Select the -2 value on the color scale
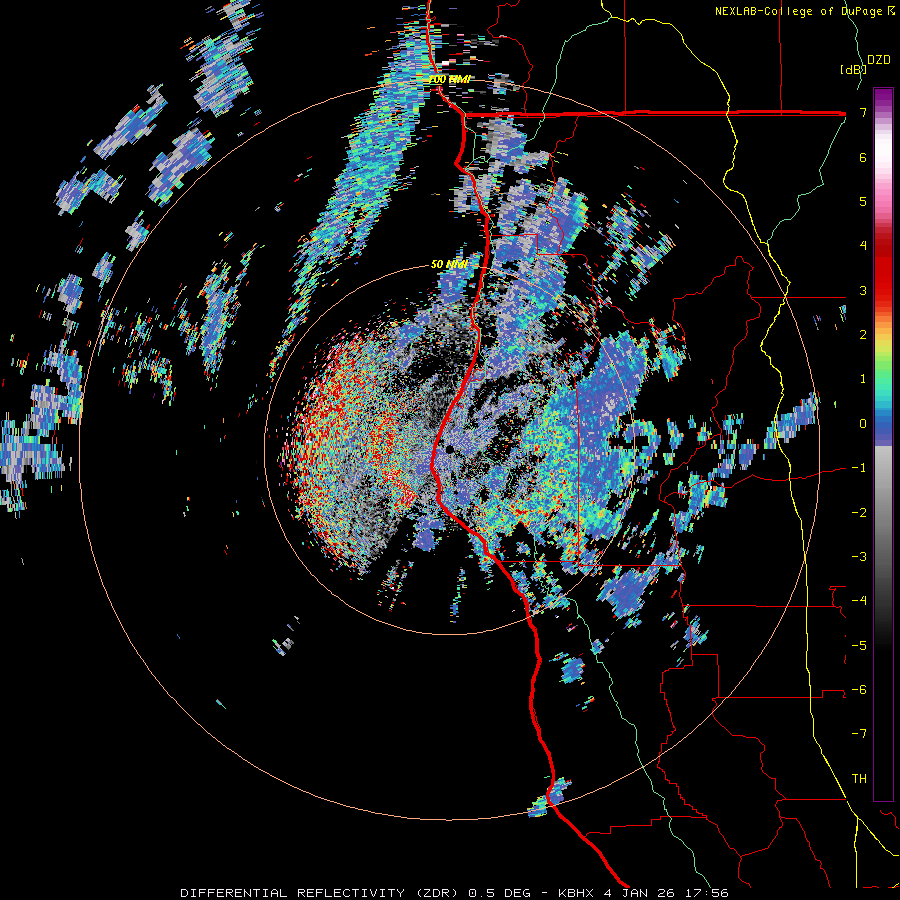The image size is (900, 900). click(x=859, y=512)
